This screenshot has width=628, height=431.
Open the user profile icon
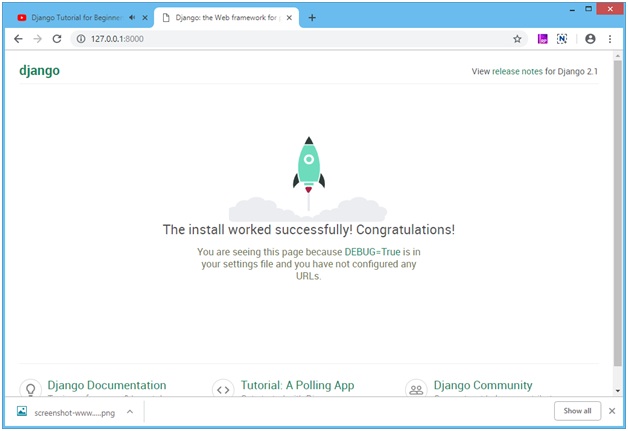point(590,39)
